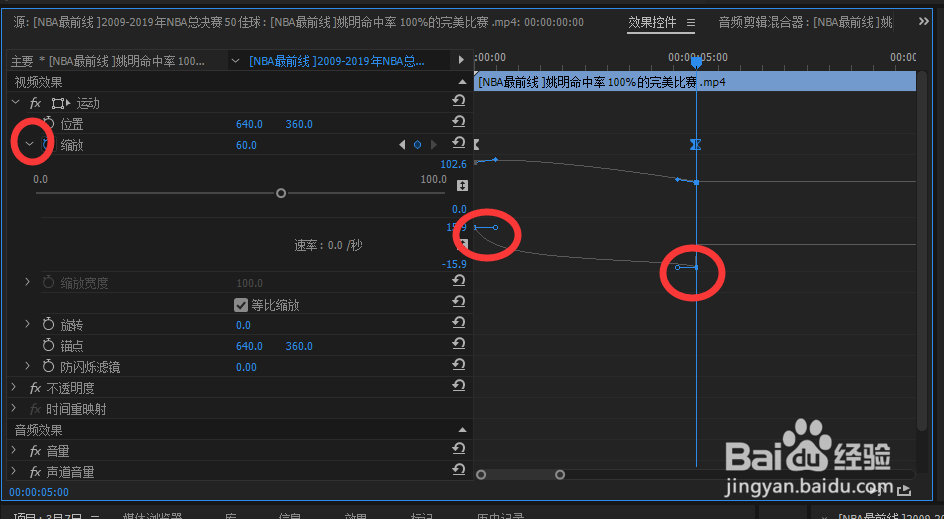Reset the 运动 (Motion) effect
Image resolution: width=944 pixels, height=519 pixels.
(459, 101)
